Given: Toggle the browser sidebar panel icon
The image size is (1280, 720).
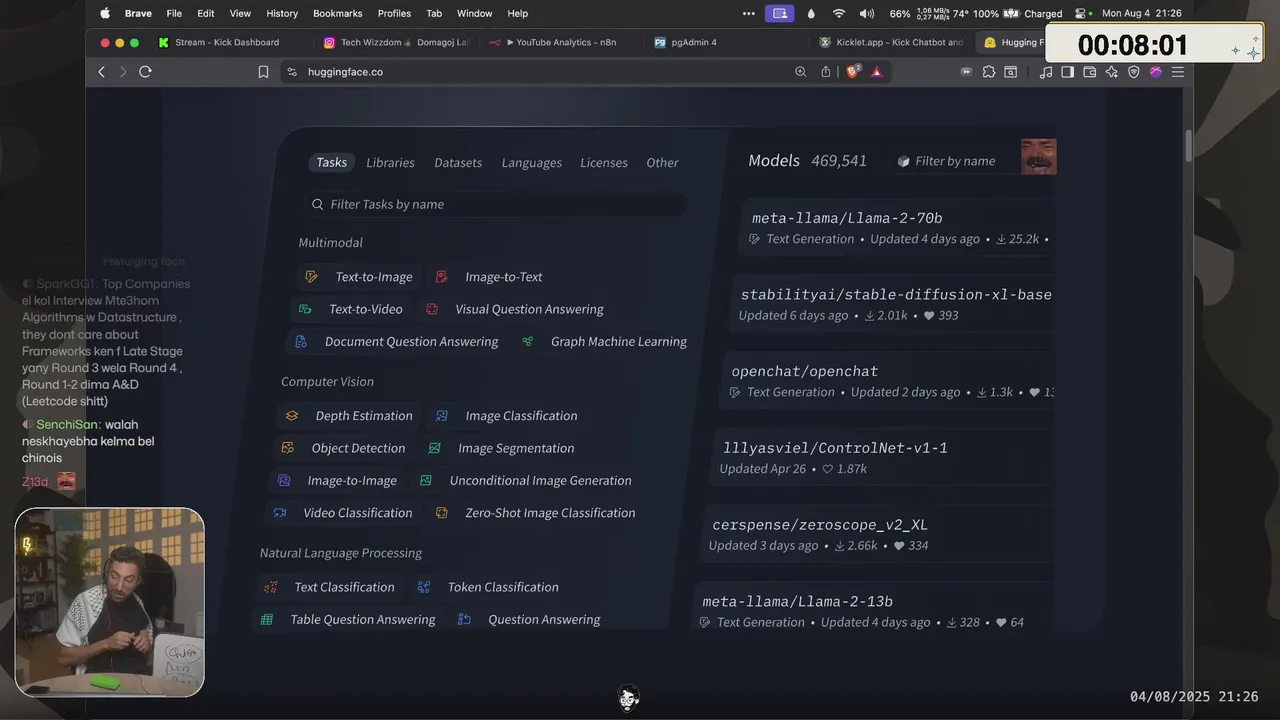Looking at the screenshot, I should click(1068, 72).
